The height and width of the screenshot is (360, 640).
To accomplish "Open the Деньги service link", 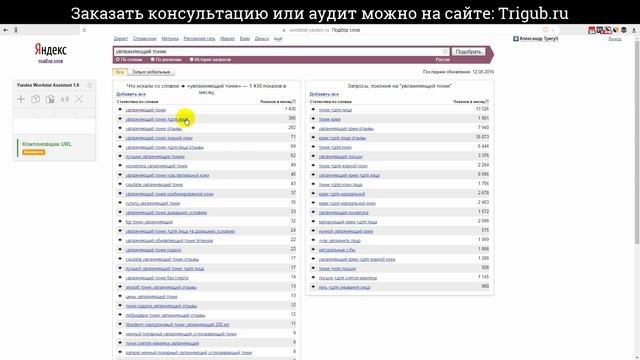I will click(262, 39).
